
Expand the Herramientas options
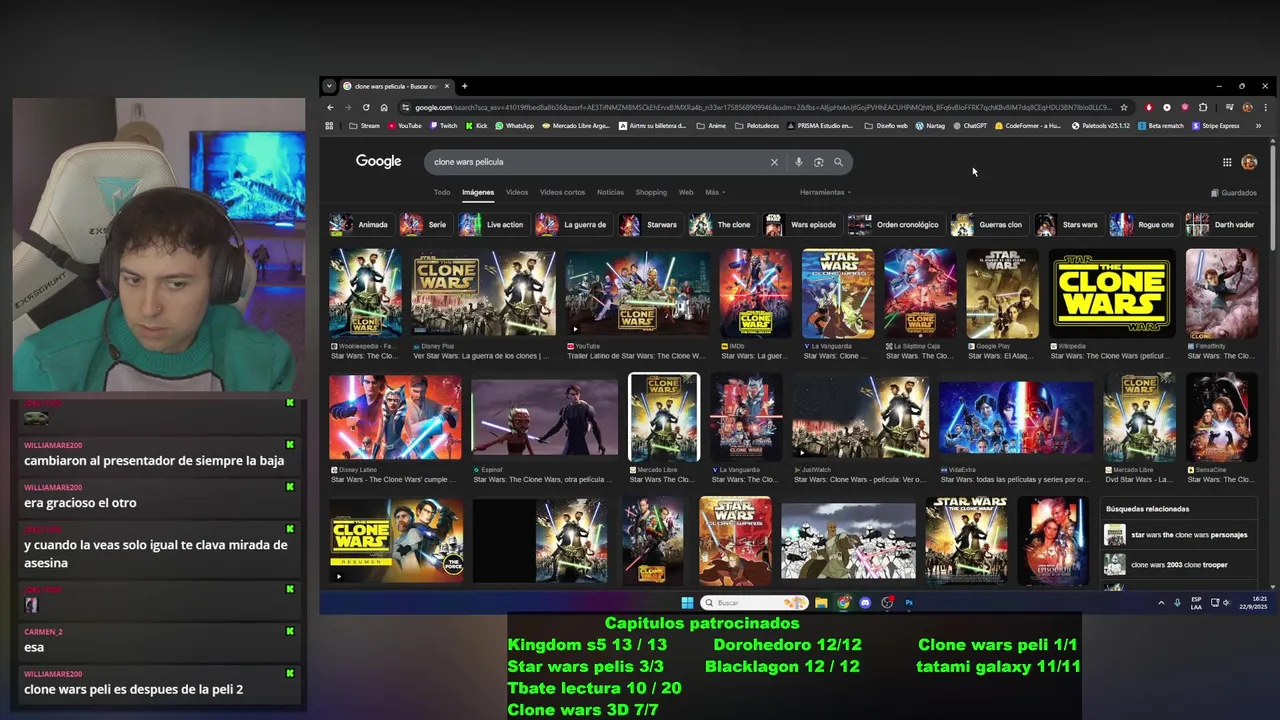coord(825,192)
